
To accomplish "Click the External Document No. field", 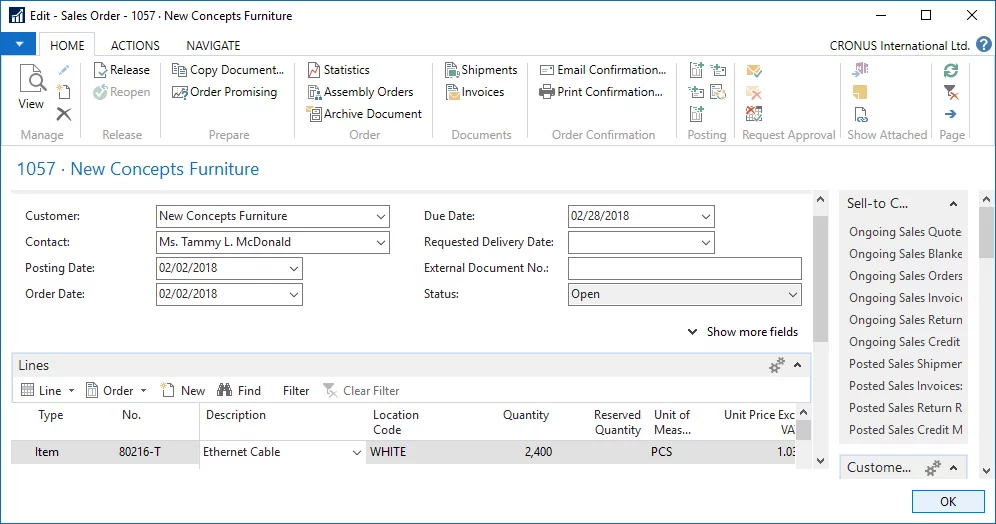I will [x=684, y=268].
